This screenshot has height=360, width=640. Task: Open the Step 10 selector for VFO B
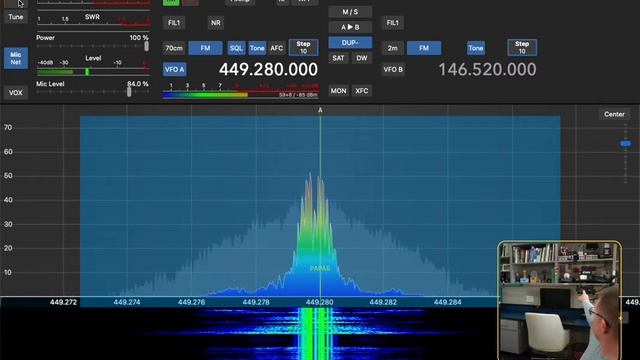pyautogui.click(x=522, y=47)
